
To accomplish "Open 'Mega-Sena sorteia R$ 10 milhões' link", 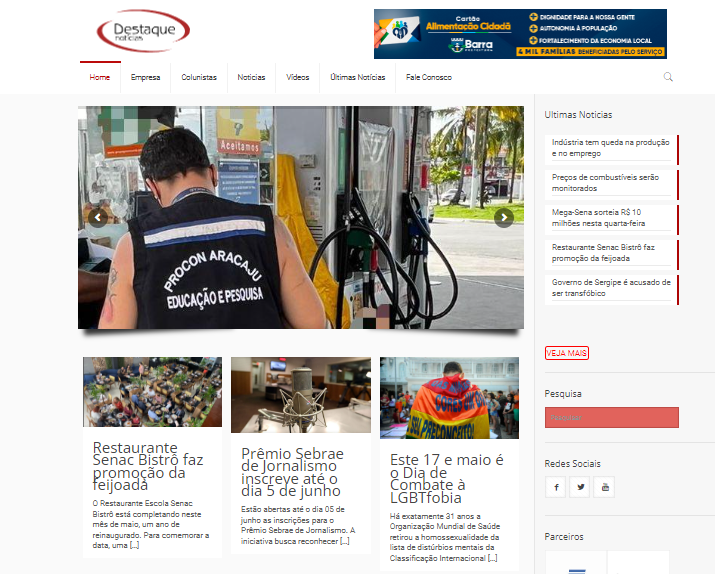I will pos(598,217).
